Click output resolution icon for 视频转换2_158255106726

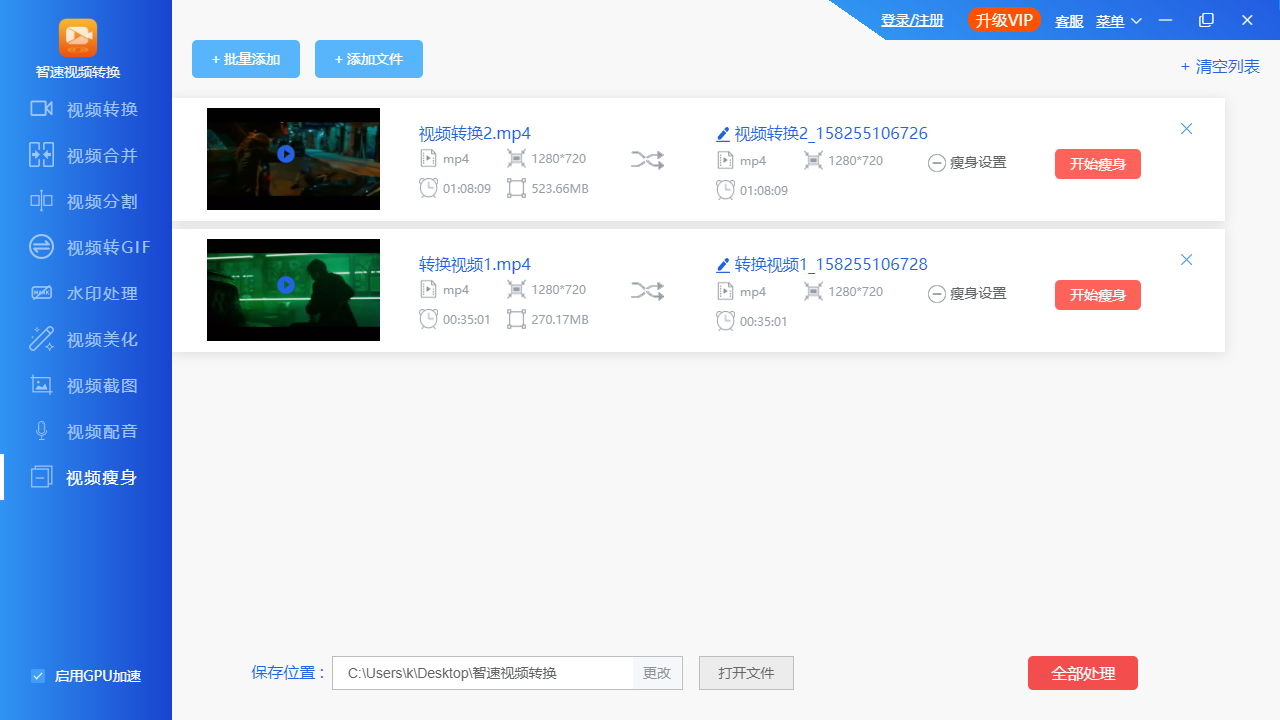coord(813,160)
